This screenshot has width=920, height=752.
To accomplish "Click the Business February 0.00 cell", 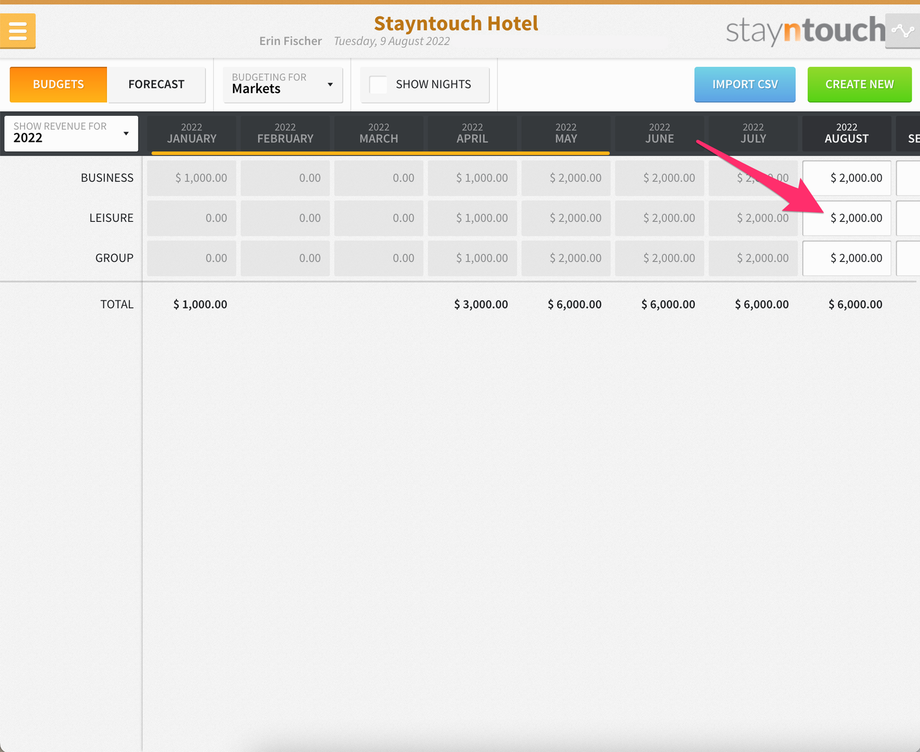I will tap(285, 178).
